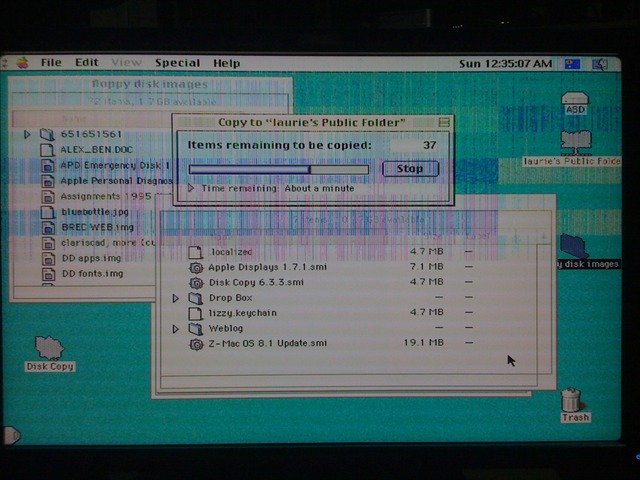Viewport: 640px width, 480px height.
Task: Open the Help menu
Action: pos(227,63)
